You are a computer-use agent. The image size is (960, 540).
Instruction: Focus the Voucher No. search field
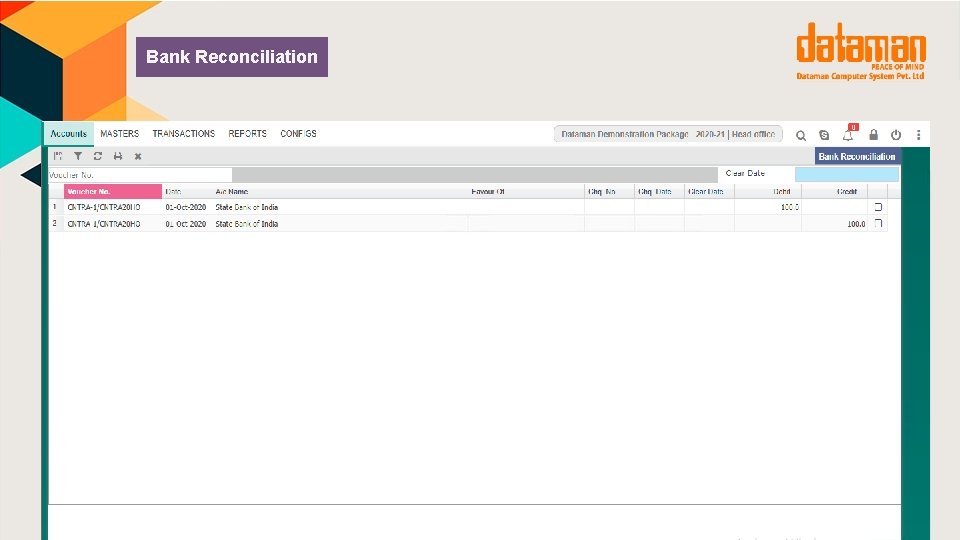click(x=140, y=175)
